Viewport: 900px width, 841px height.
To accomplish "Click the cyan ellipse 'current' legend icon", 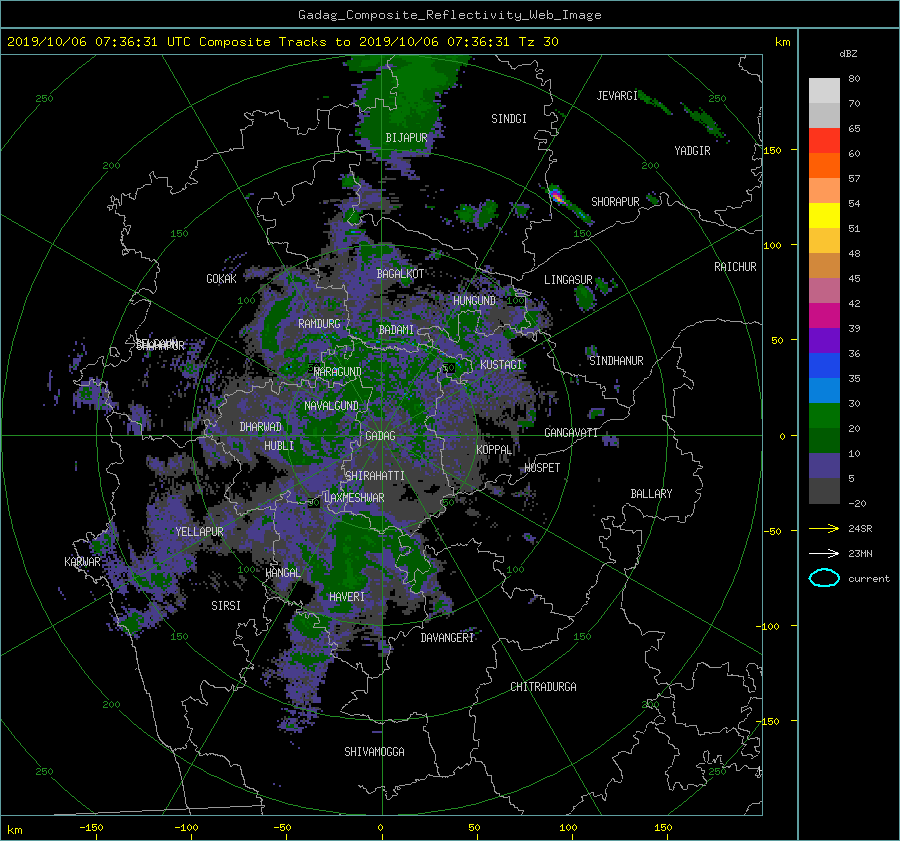I will 824,578.
